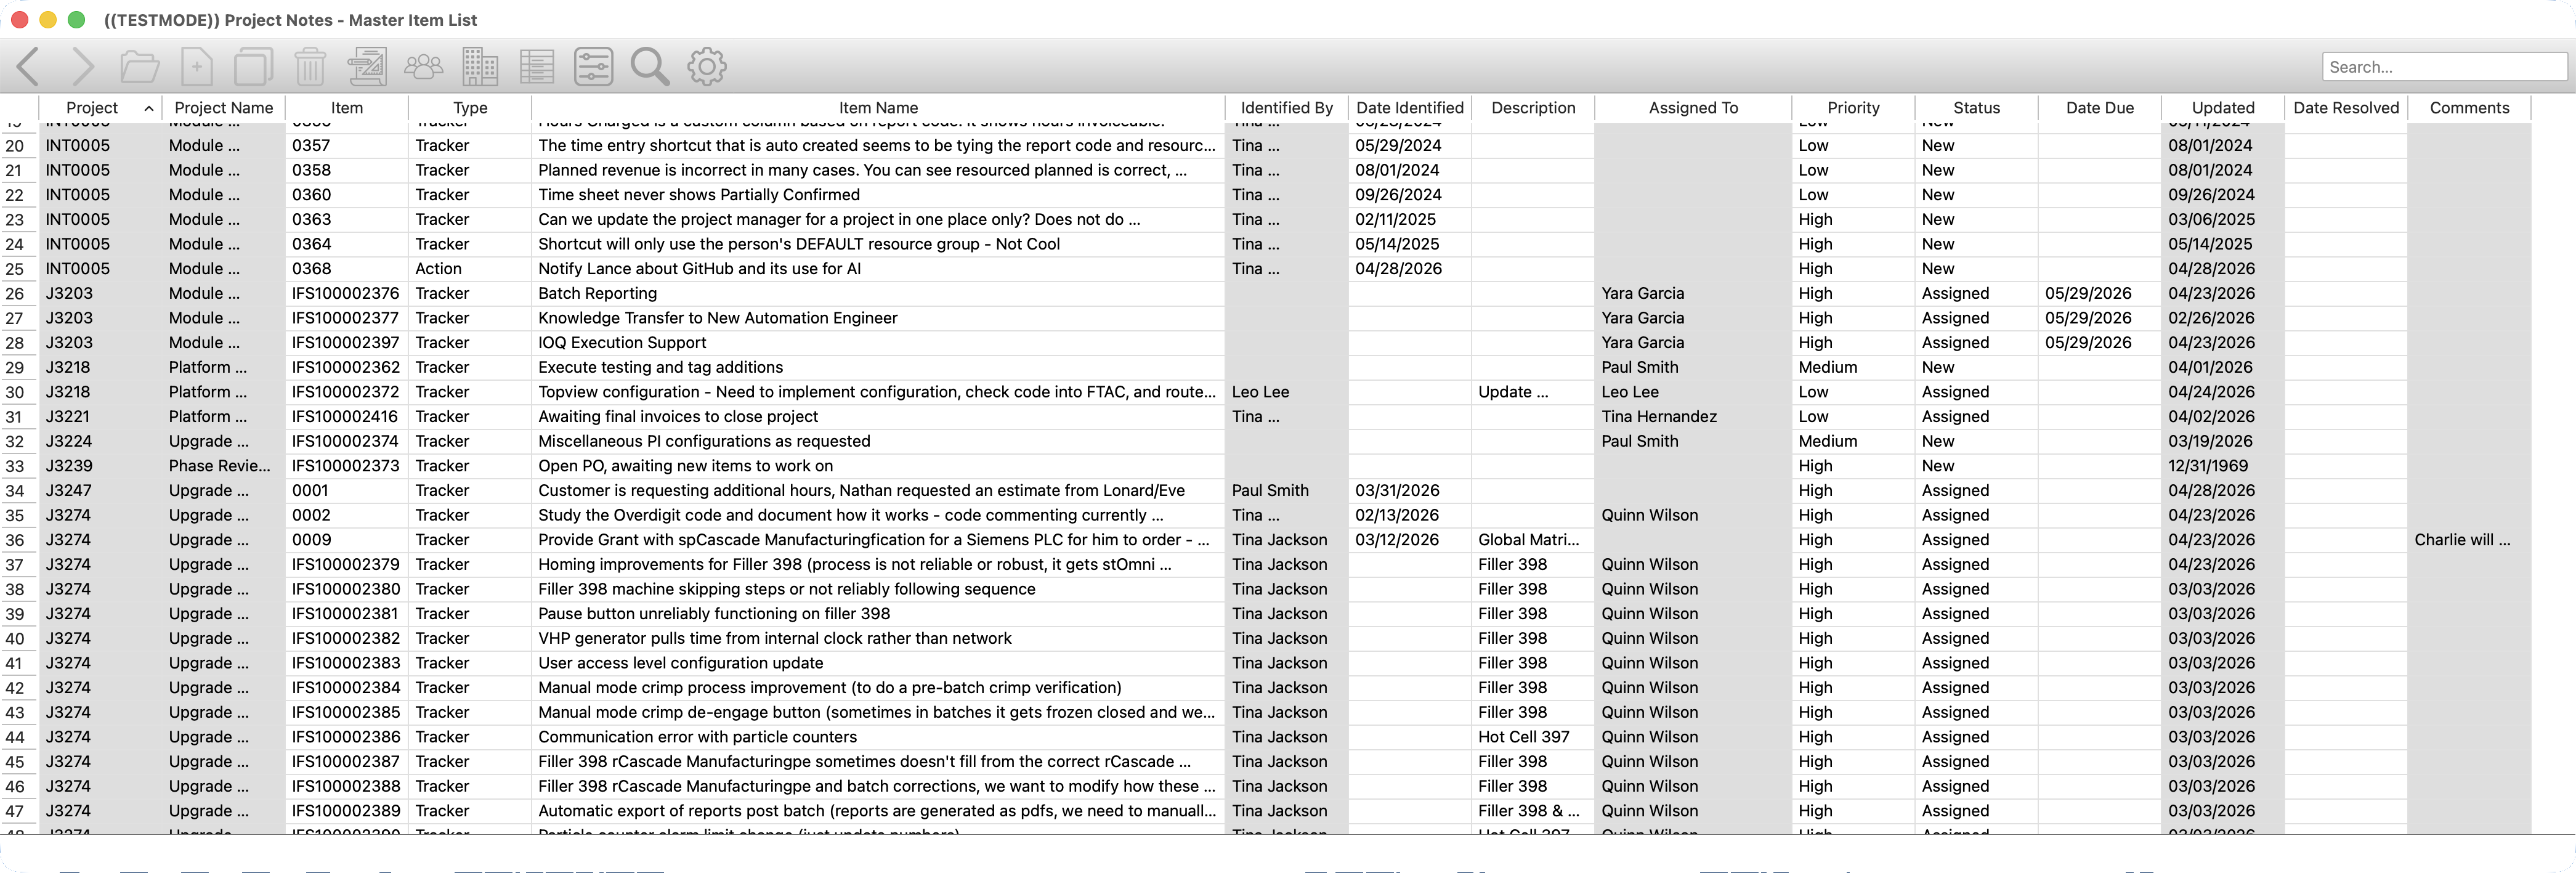Click 'Execute testing and tag additions' cell
The image size is (2576, 873).
[x=878, y=368]
